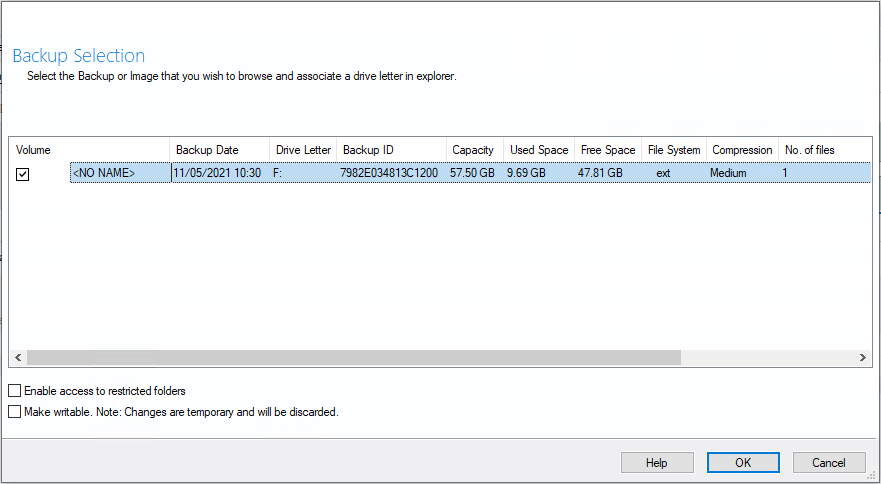Tick the Make writable checkbox

pyautogui.click(x=15, y=411)
